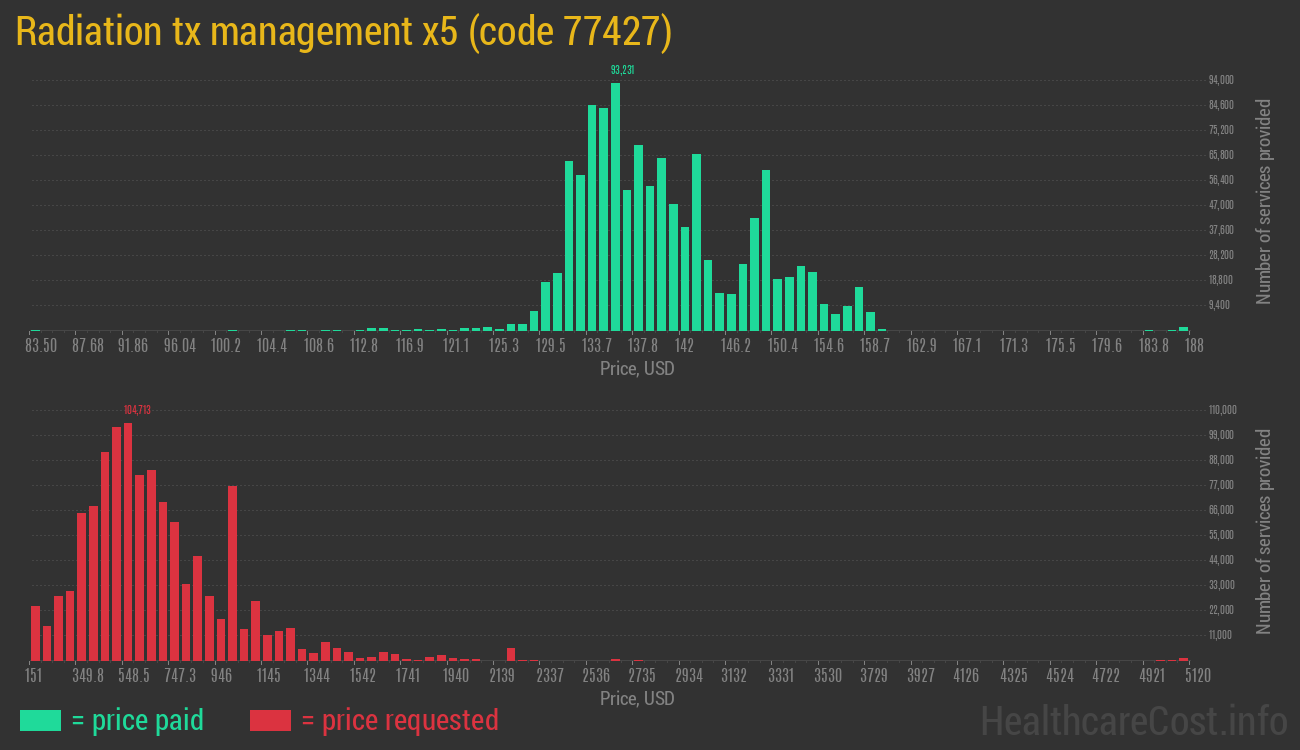Image resolution: width=1300 pixels, height=750 pixels.
Task: Select the green bar at price 149 spike
Action: click(765, 250)
